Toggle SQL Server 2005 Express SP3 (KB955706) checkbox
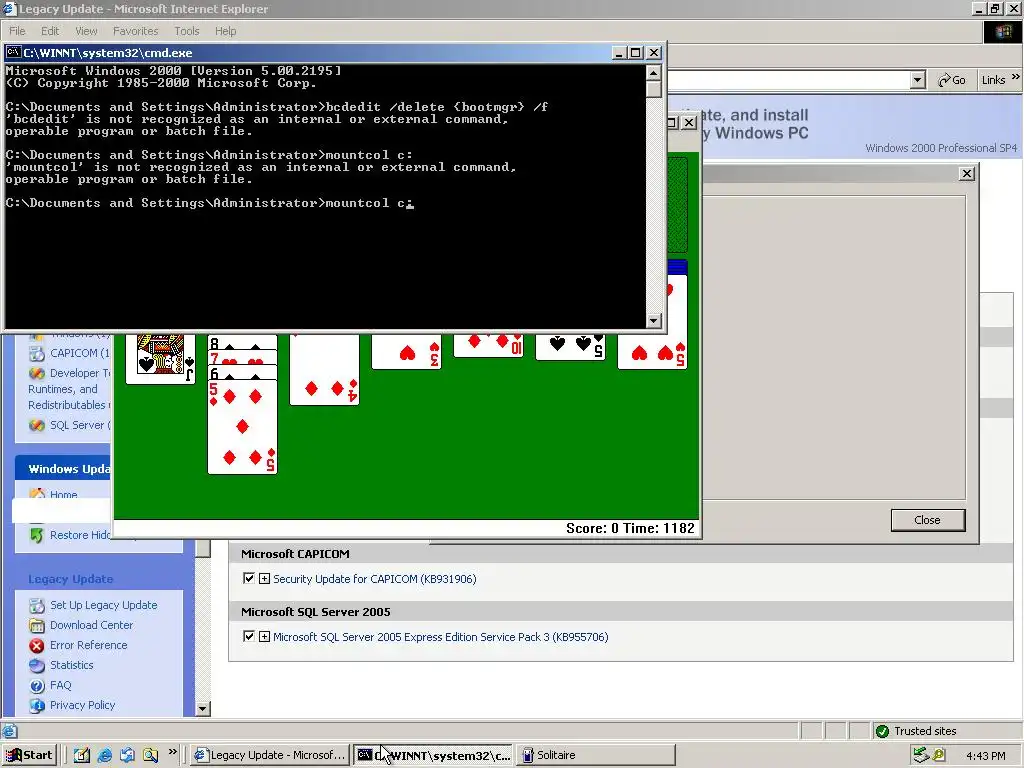 [x=248, y=637]
